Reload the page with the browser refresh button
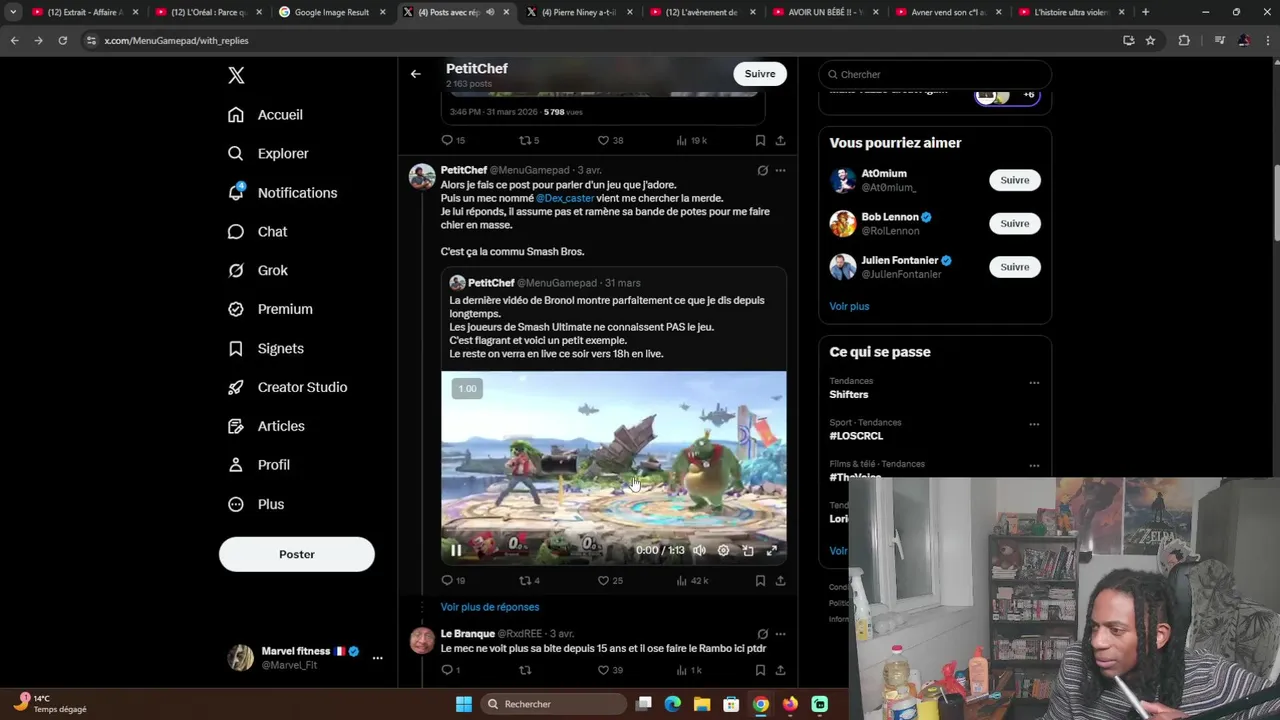1280x720 pixels. point(62,40)
